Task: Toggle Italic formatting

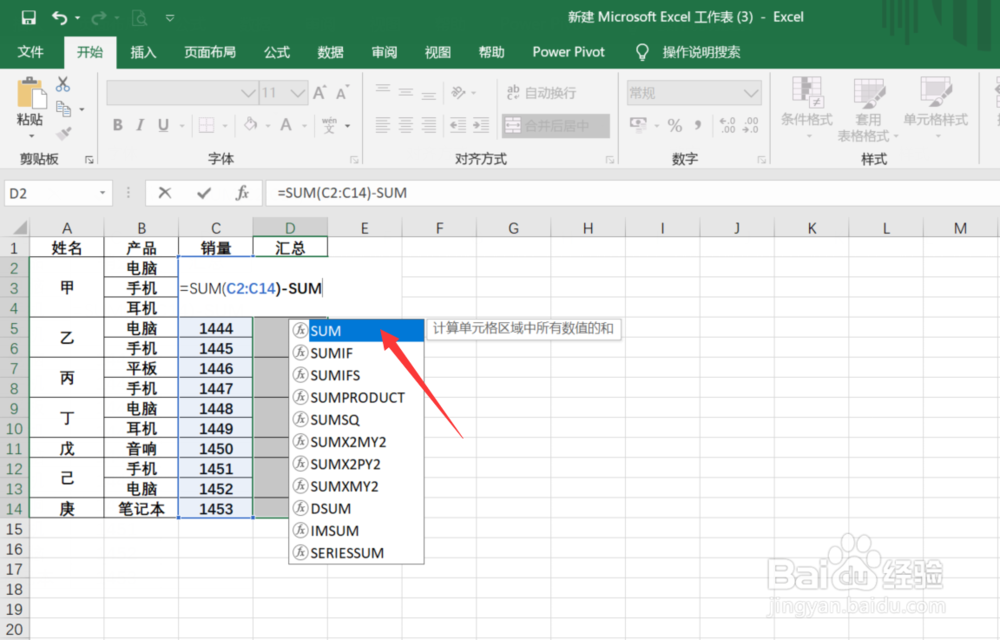Action: [x=140, y=125]
